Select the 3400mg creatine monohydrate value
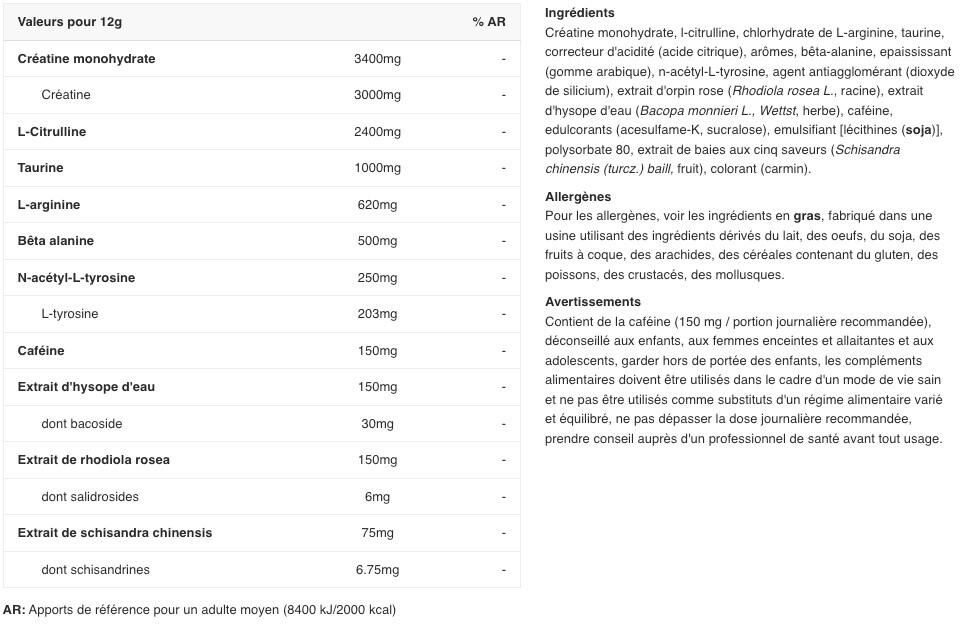This screenshot has height=626, width=961. [x=377, y=59]
